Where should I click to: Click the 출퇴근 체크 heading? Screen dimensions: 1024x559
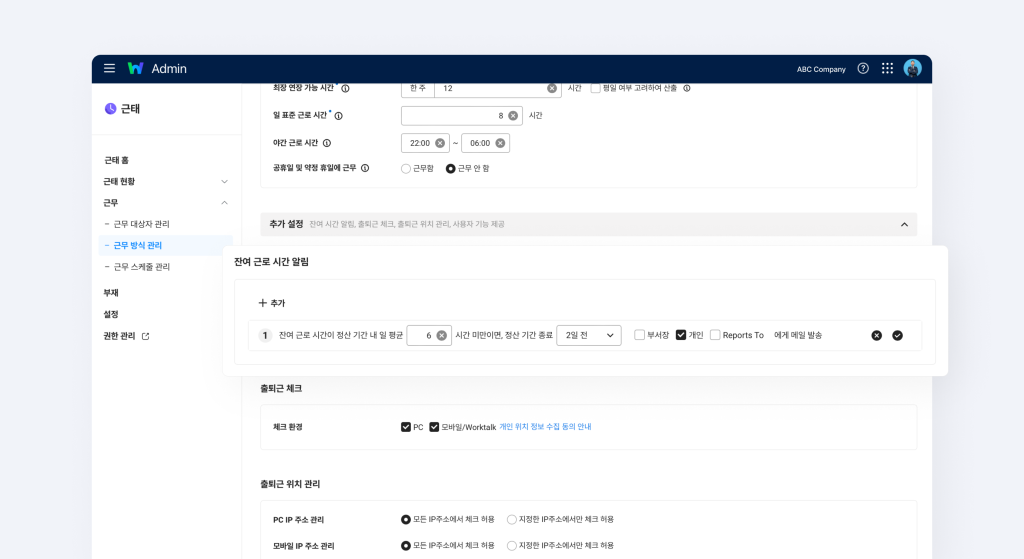coord(281,389)
